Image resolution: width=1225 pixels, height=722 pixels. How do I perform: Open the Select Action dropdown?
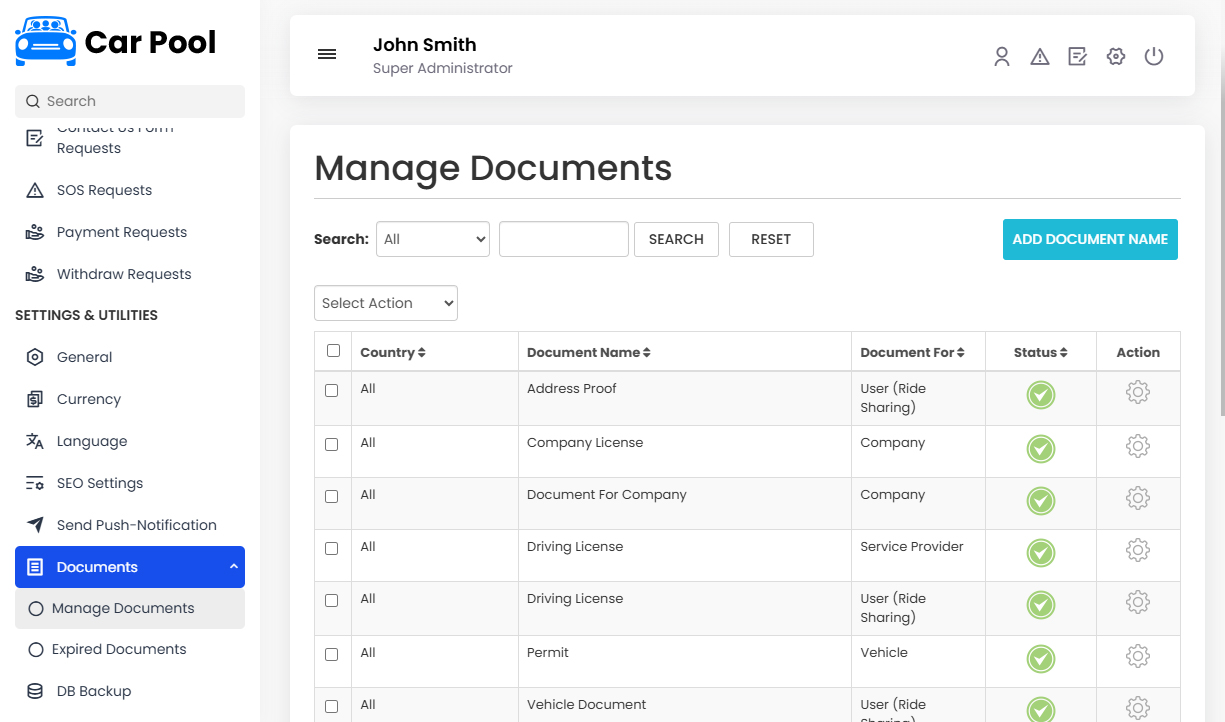pyautogui.click(x=386, y=303)
